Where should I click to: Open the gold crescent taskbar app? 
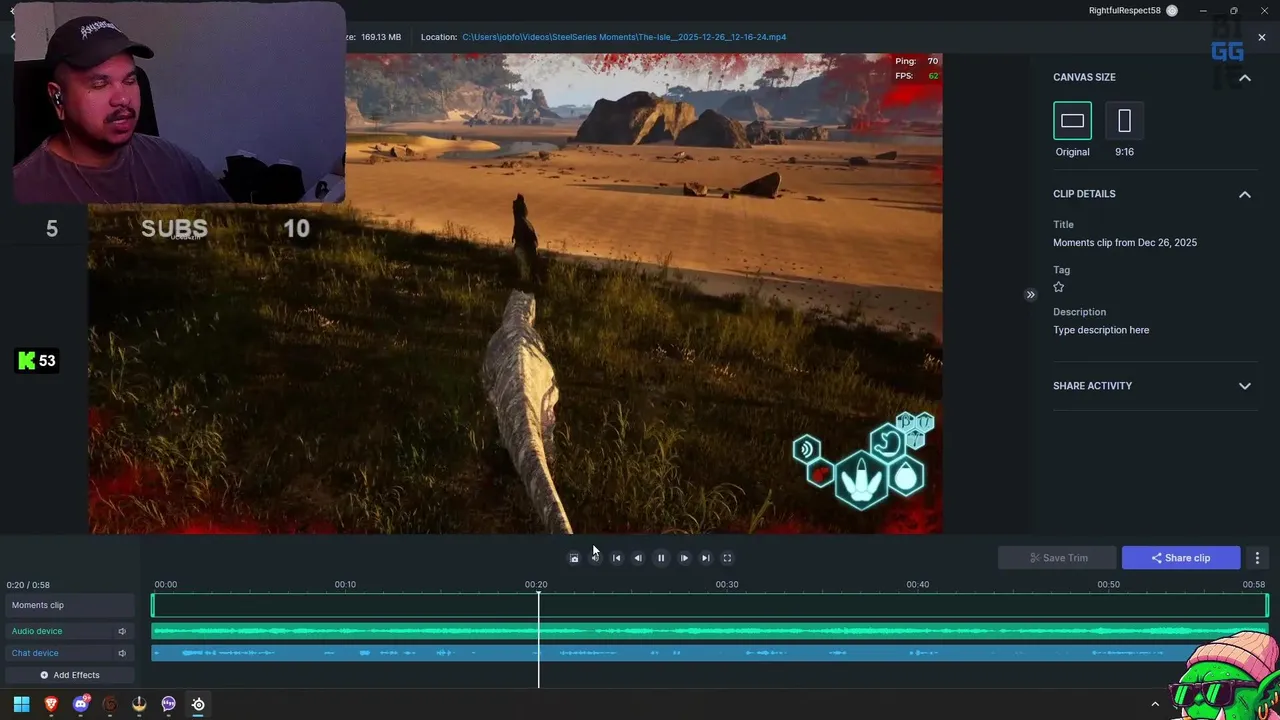(x=139, y=704)
